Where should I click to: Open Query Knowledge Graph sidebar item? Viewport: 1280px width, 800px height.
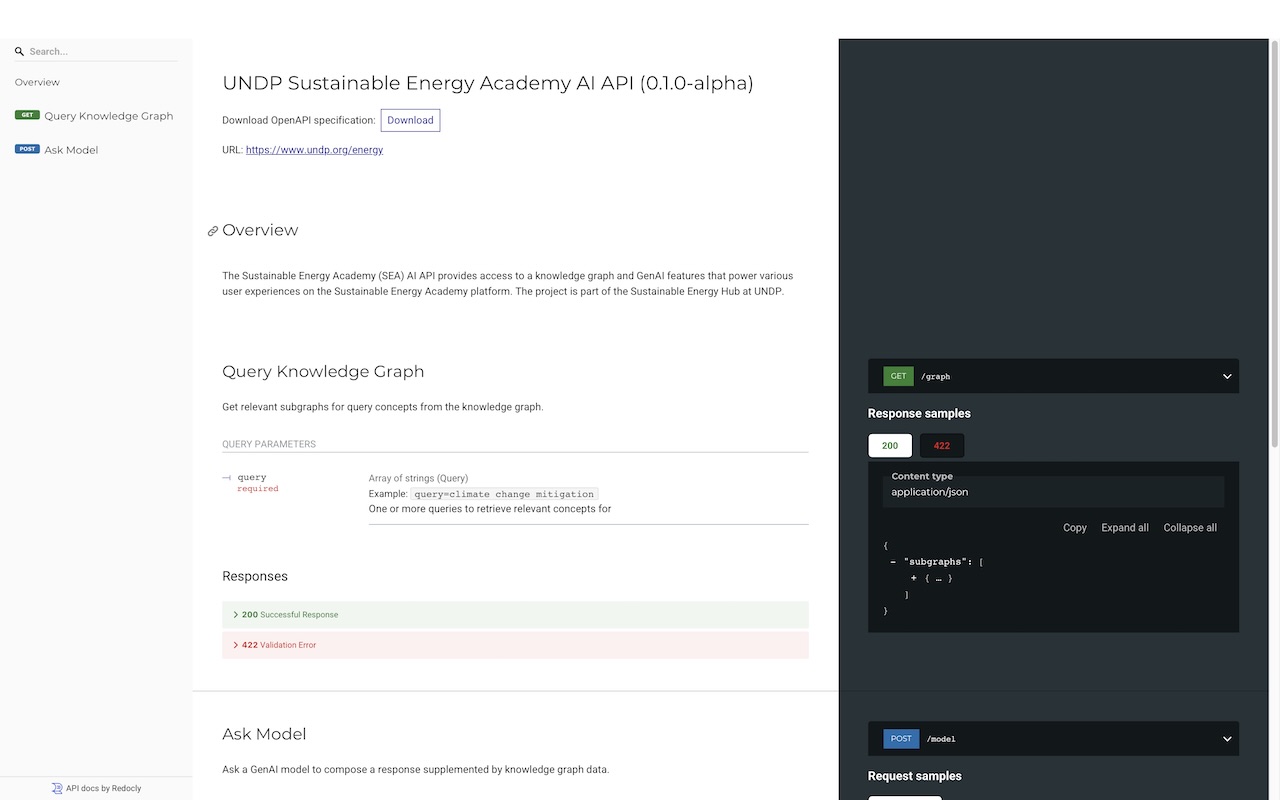[96, 116]
